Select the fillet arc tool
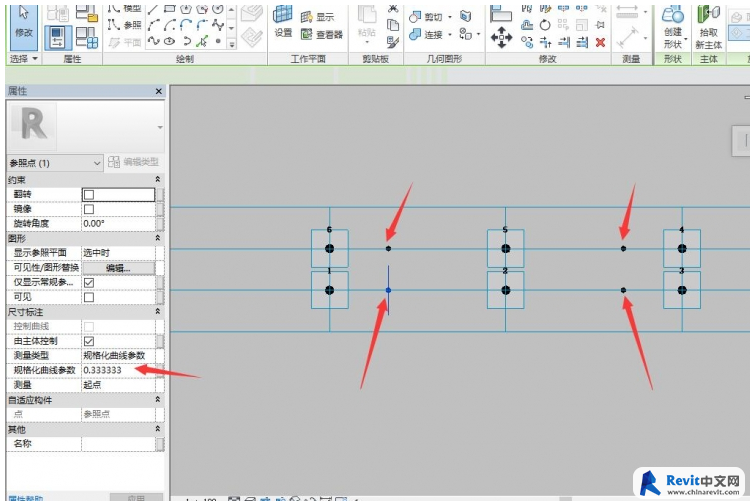The width and height of the screenshot is (750, 504). tap(202, 25)
